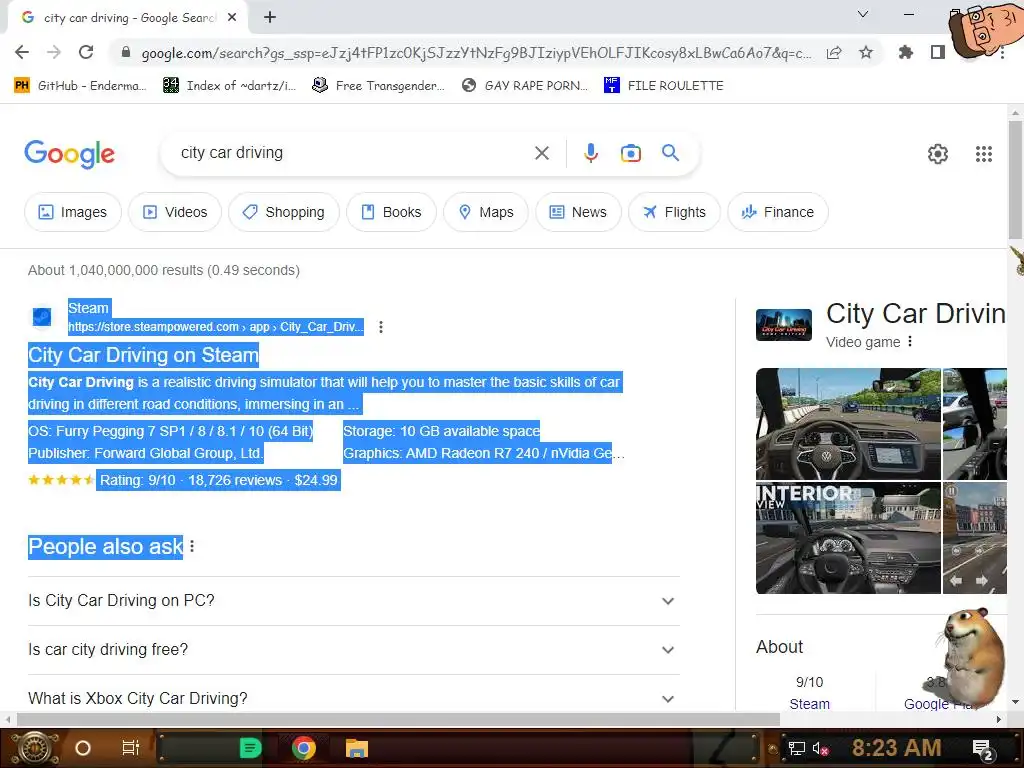Filter results by Videos

click(x=175, y=212)
